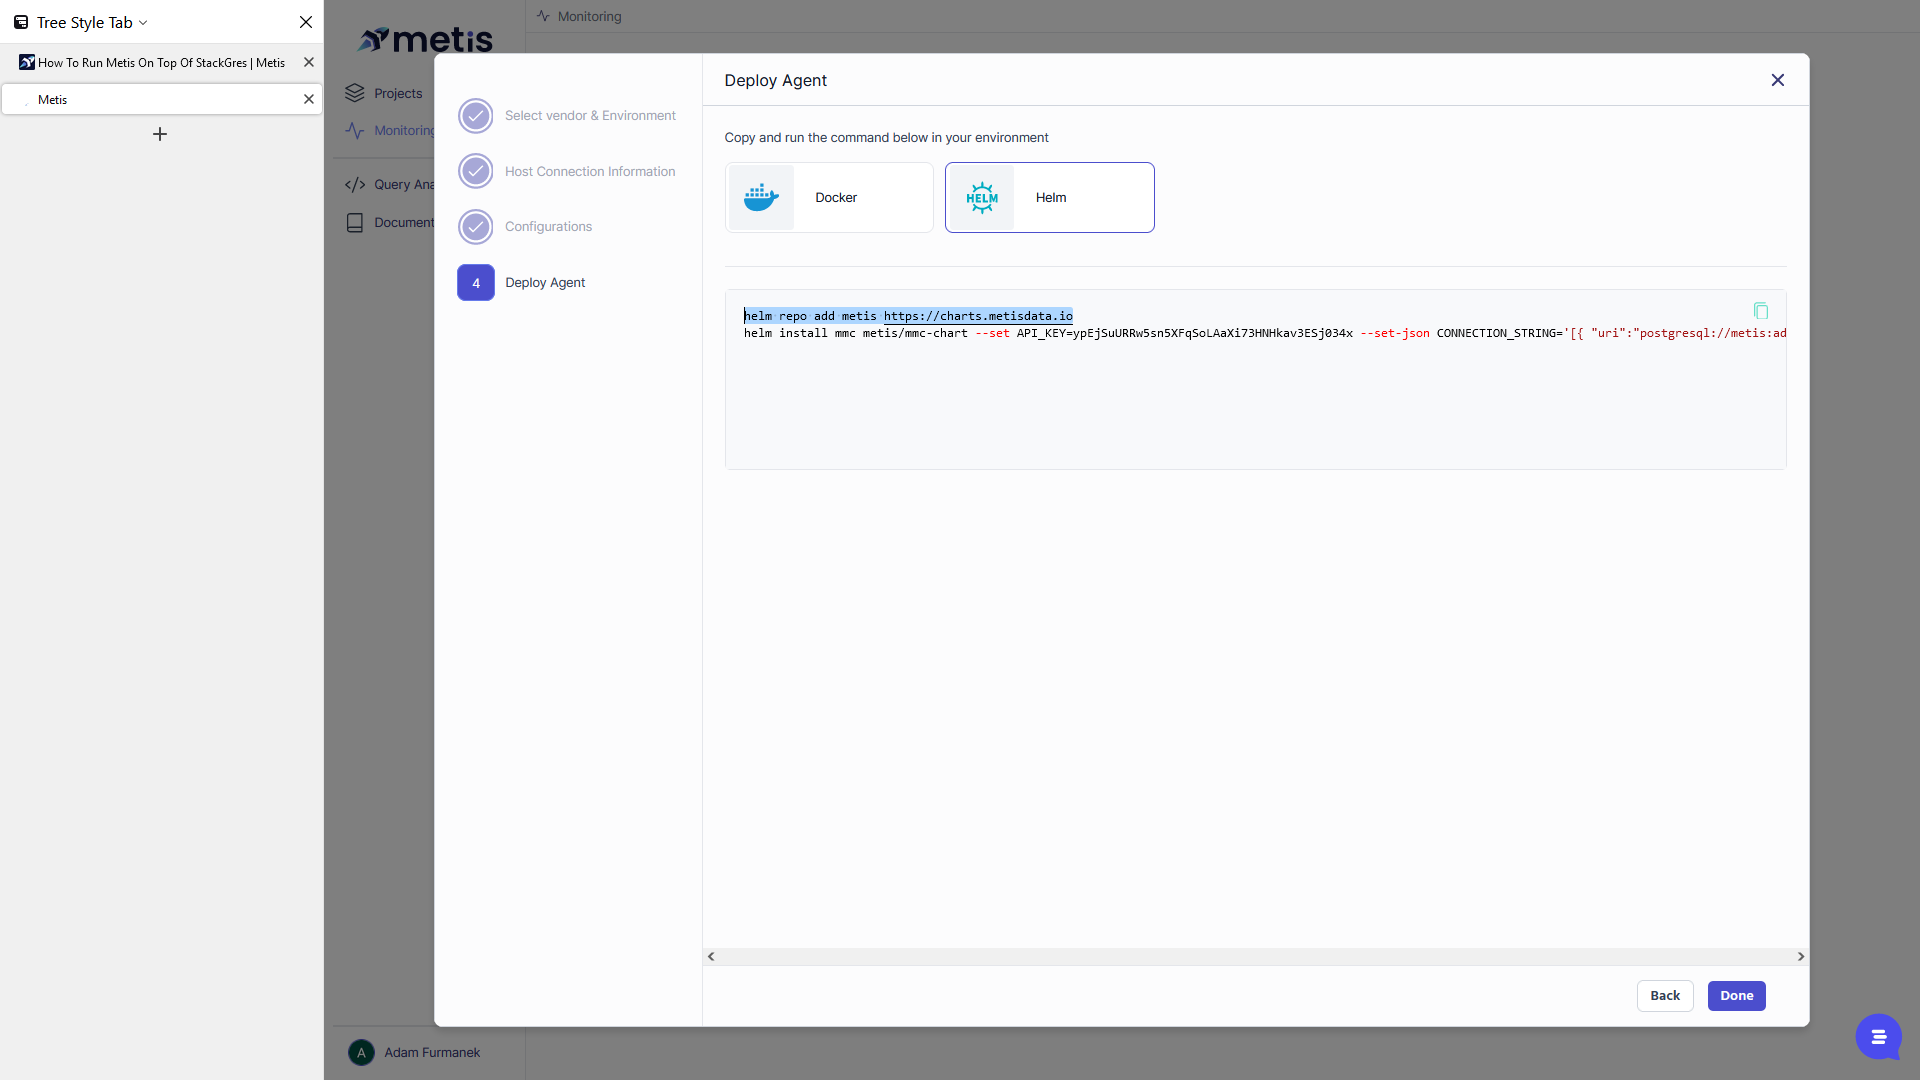Image resolution: width=1920 pixels, height=1080 pixels.
Task: Click the horizontal scrollbar right arrow
Action: click(x=1800, y=957)
